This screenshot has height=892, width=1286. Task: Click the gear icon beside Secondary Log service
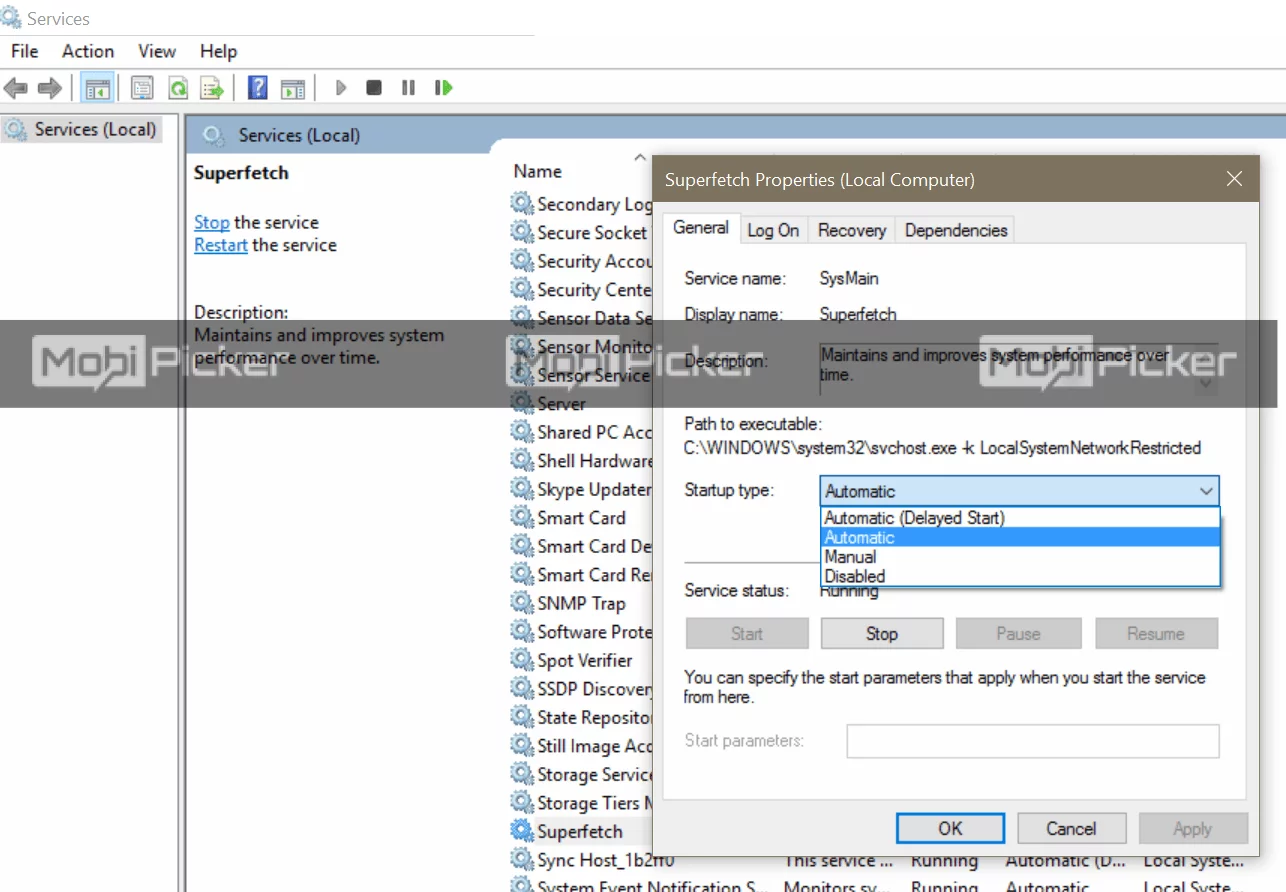click(522, 204)
